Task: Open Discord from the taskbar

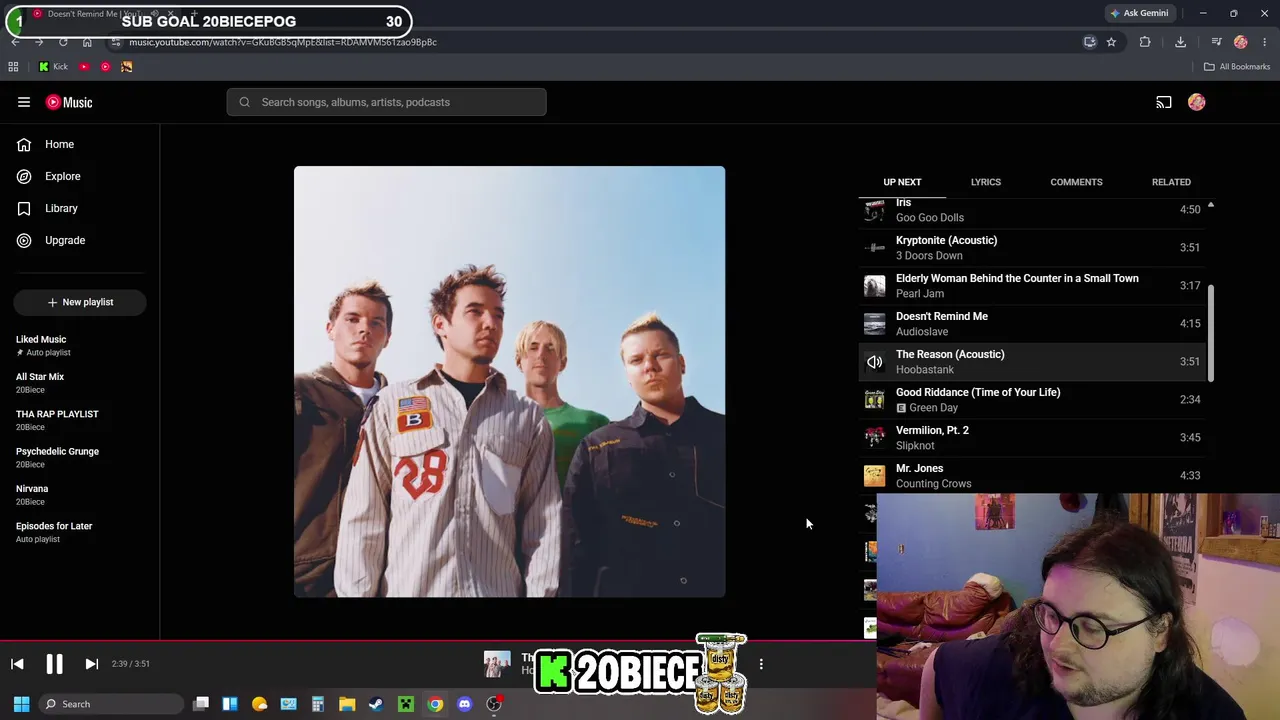Action: point(464,704)
